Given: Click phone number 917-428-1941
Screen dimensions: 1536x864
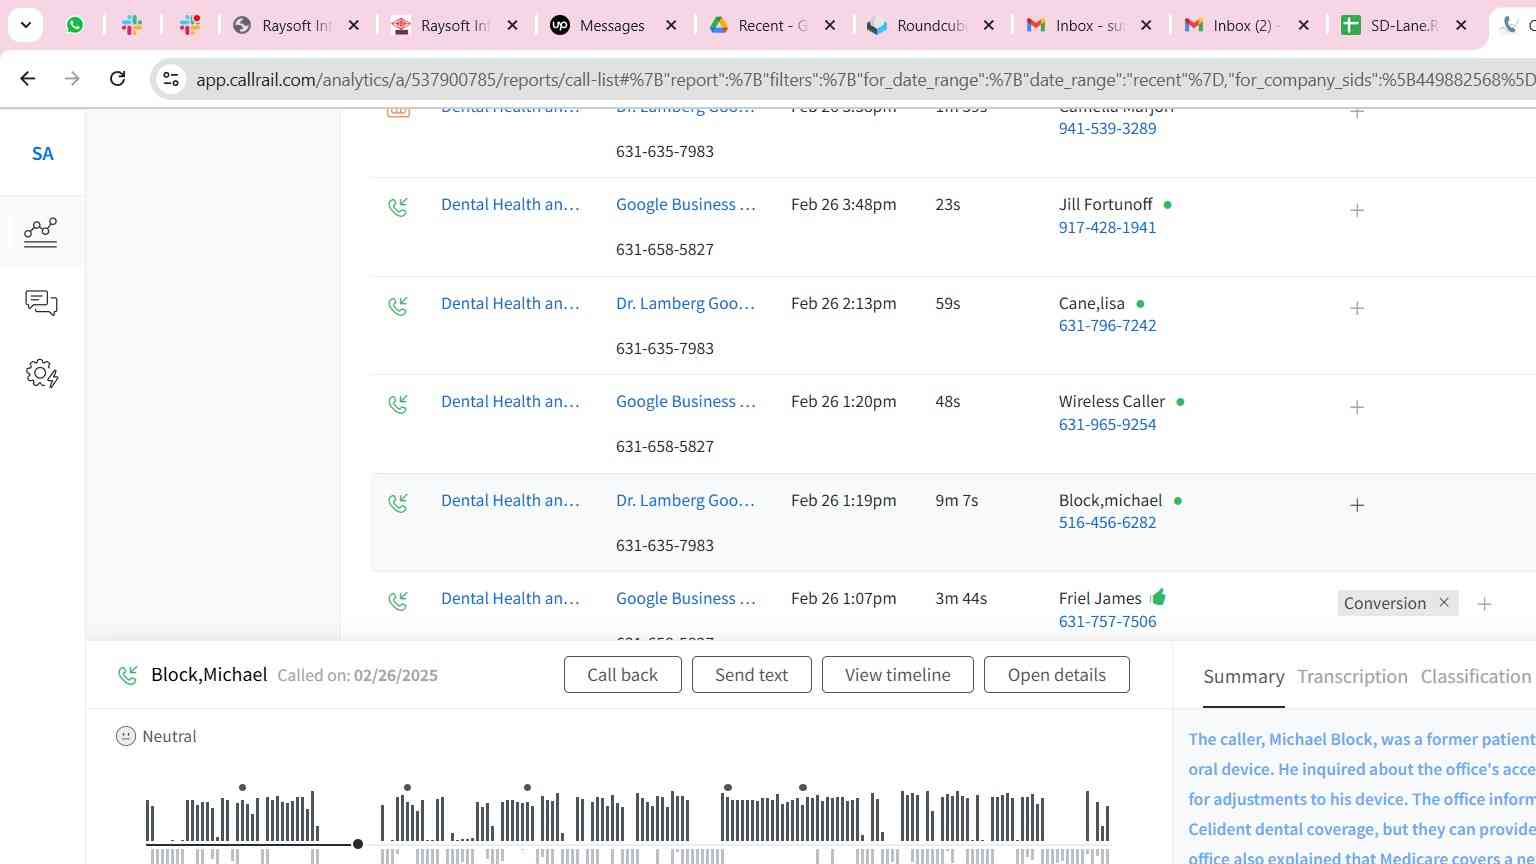Looking at the screenshot, I should [x=1107, y=227].
